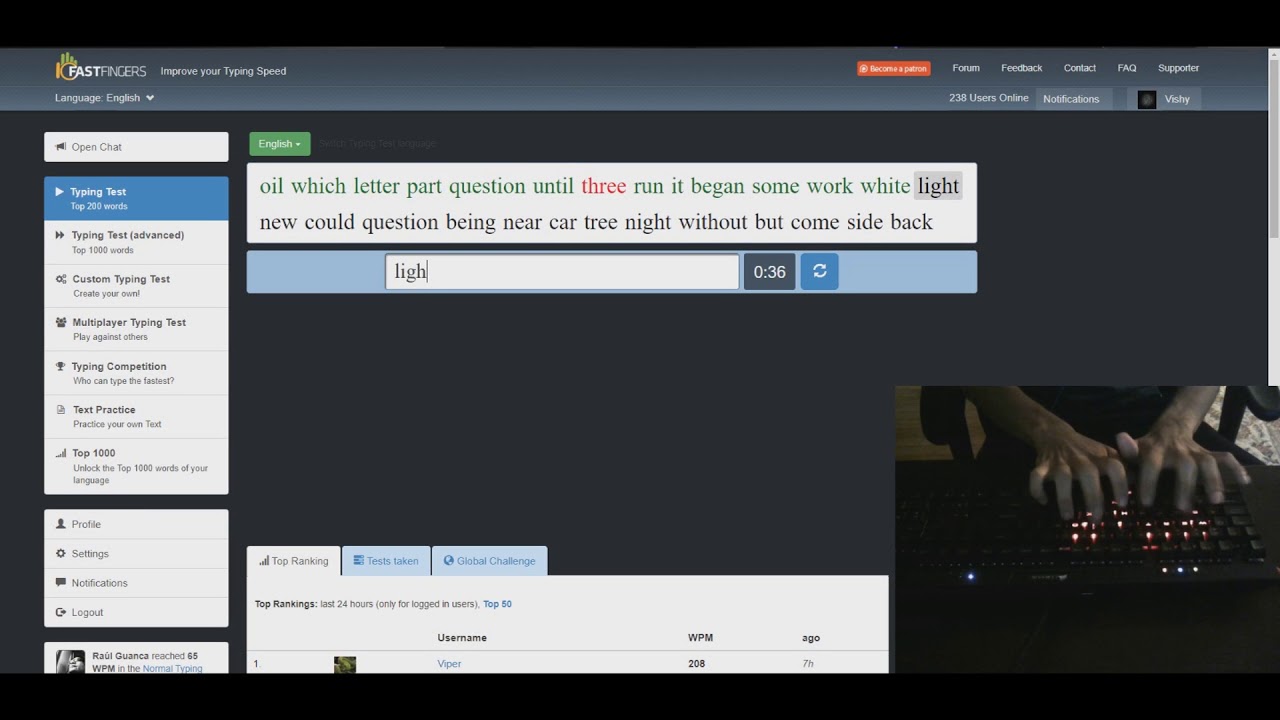The height and width of the screenshot is (720, 1280).
Task: Click the '238 Users Online' text
Action: click(988, 98)
